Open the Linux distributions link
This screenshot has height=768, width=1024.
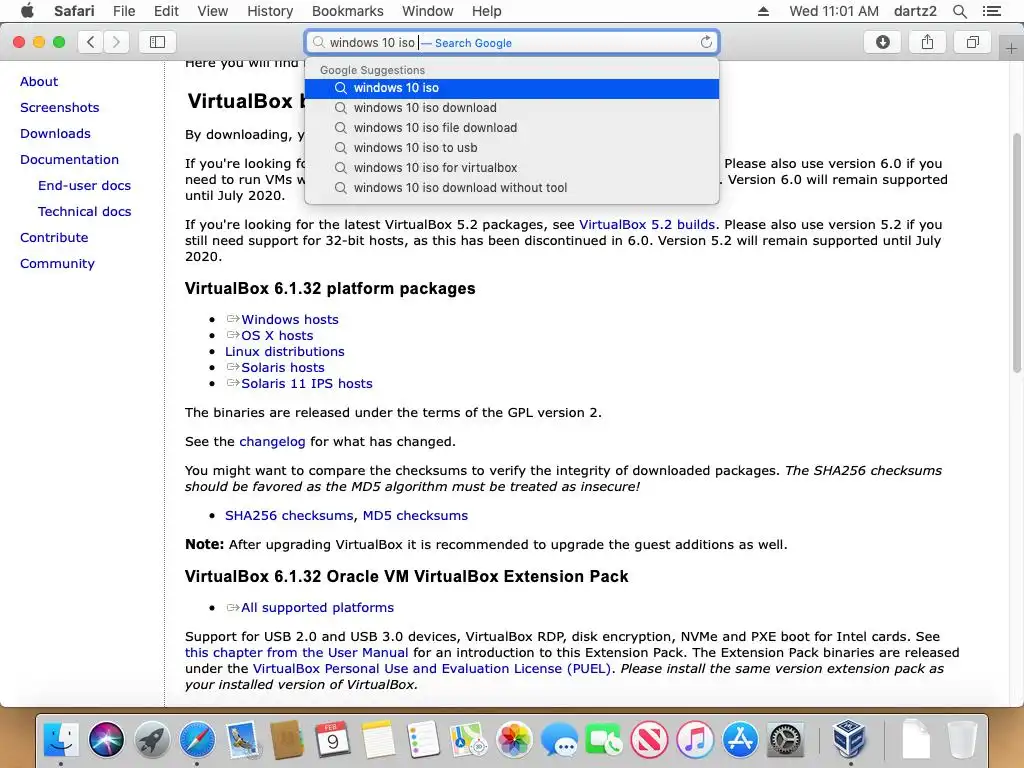(285, 351)
